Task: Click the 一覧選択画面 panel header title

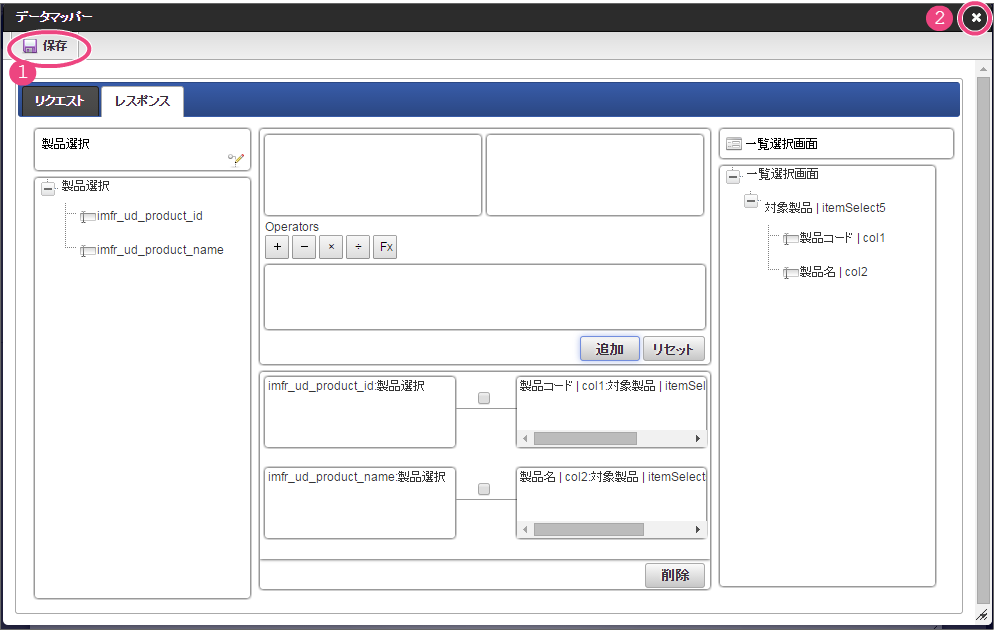Action: [782, 144]
